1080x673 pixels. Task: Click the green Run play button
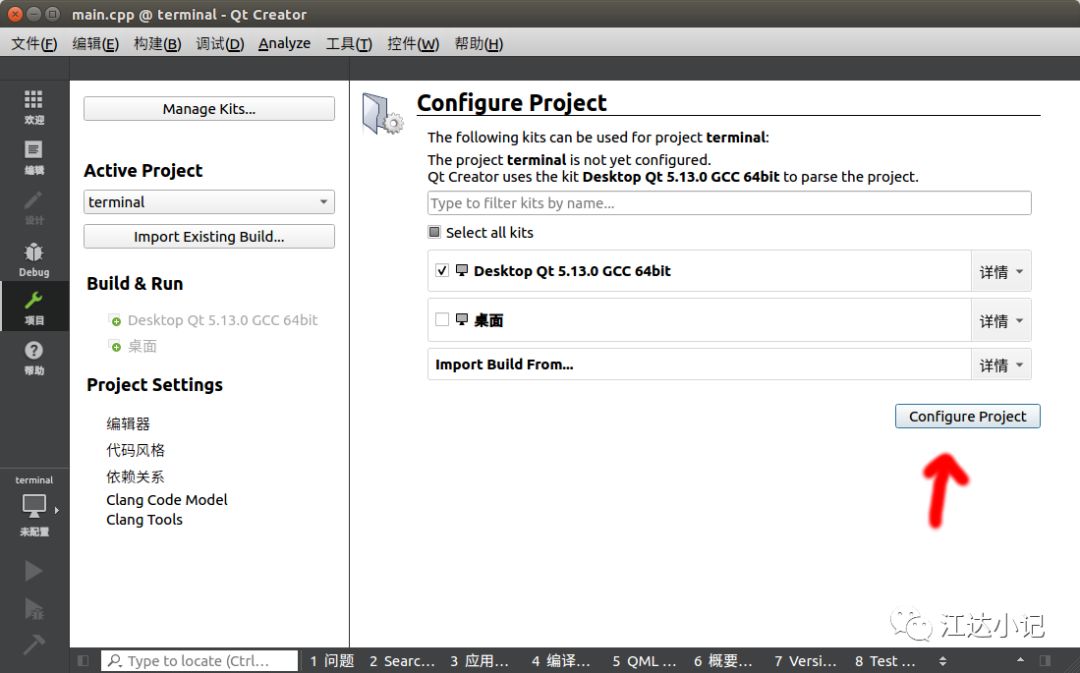coord(33,571)
